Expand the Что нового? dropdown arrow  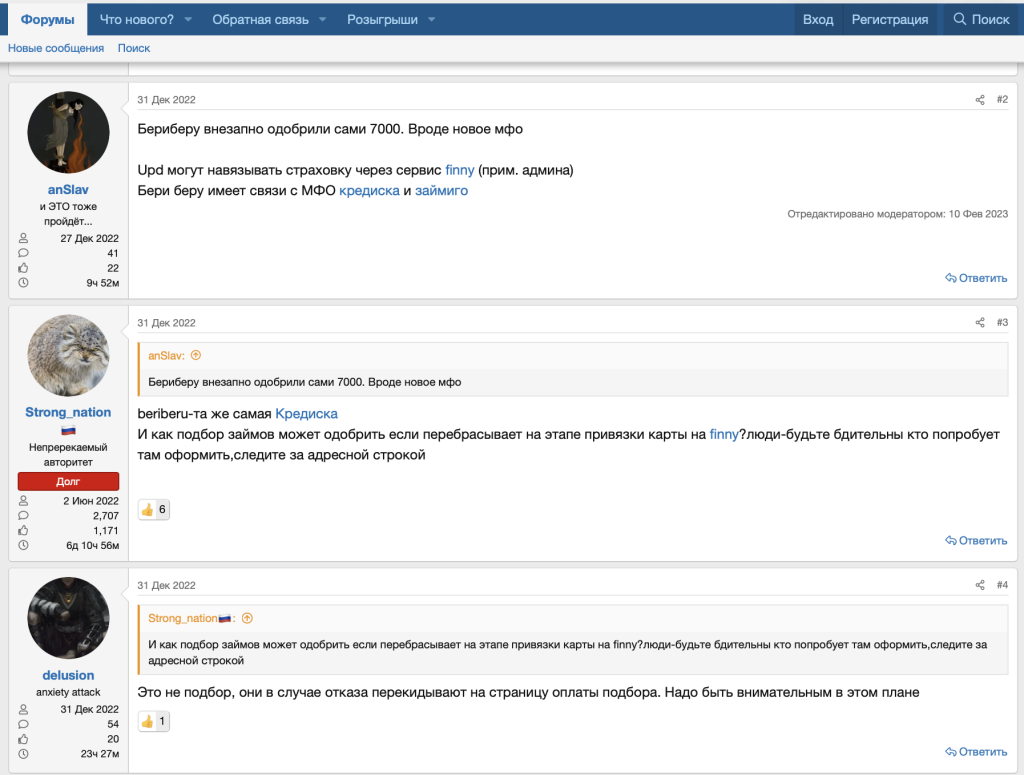point(189,20)
